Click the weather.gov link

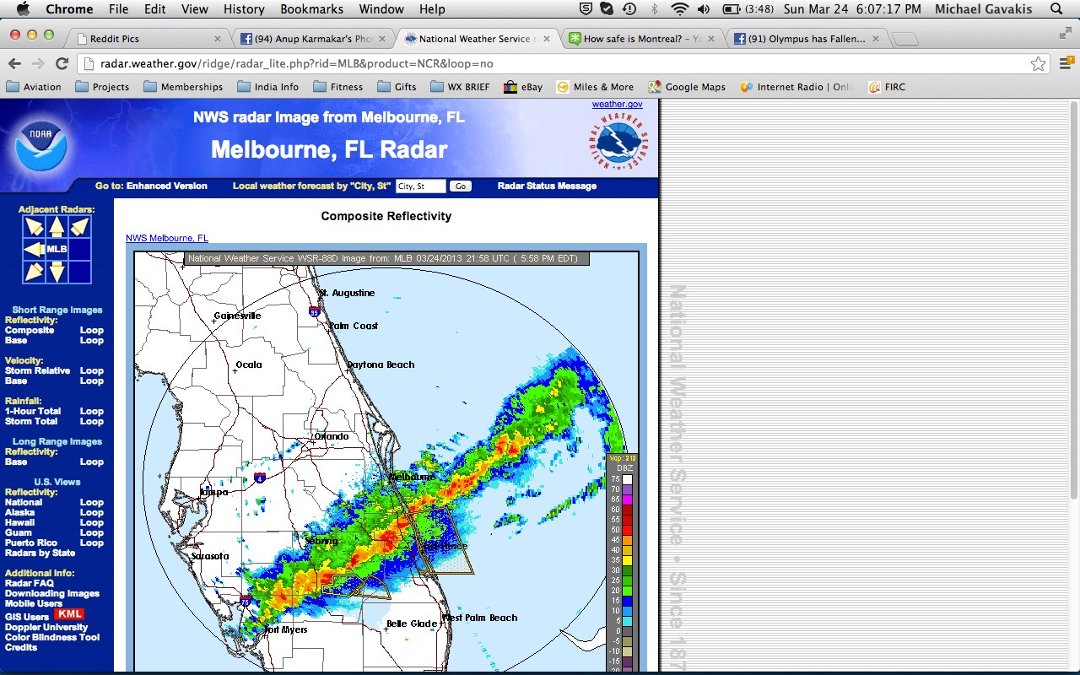coord(617,104)
